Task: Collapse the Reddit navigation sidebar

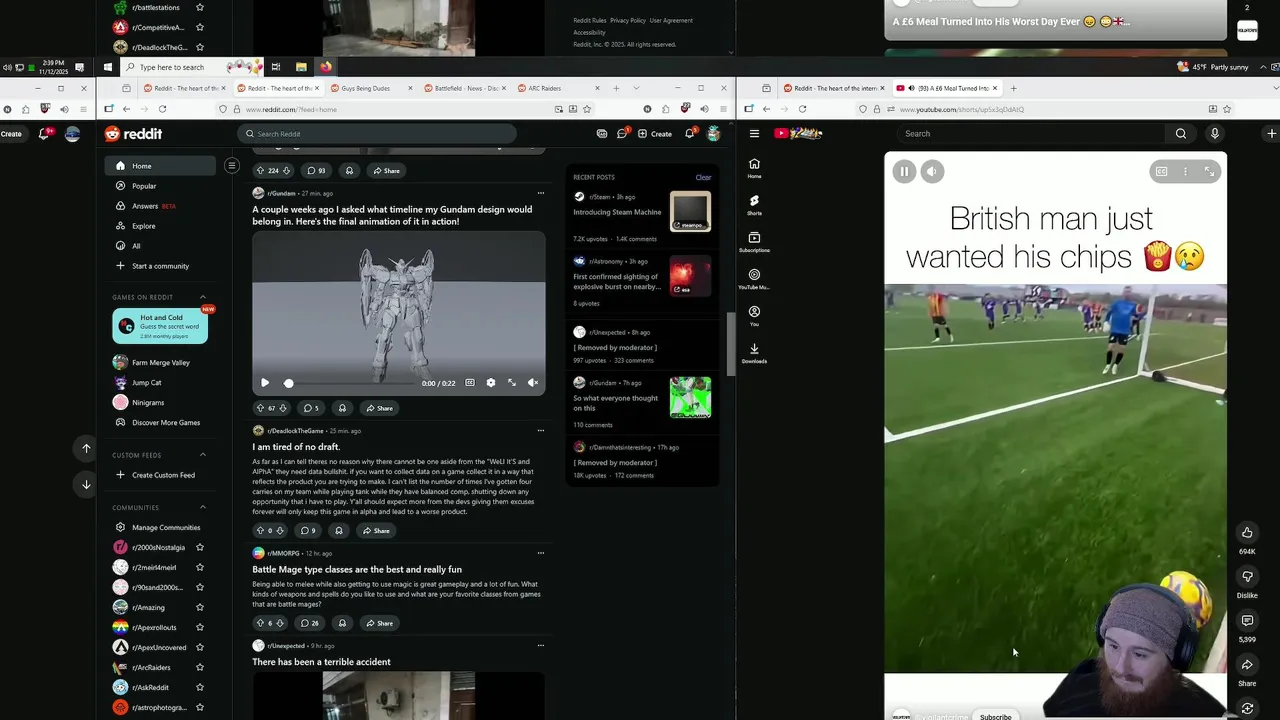Action: (x=231, y=166)
